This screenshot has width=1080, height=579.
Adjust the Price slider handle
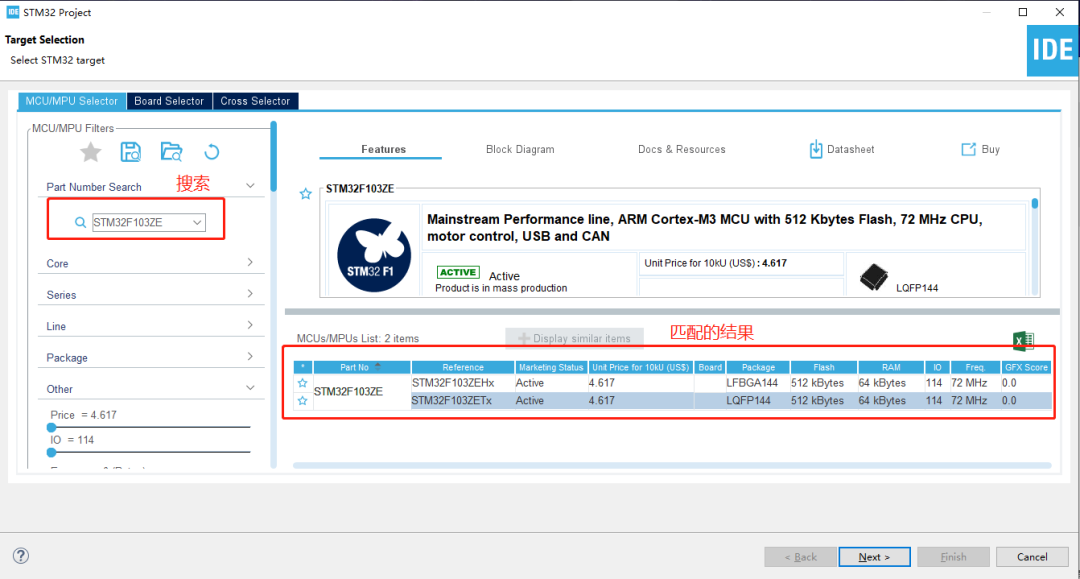pos(52,428)
